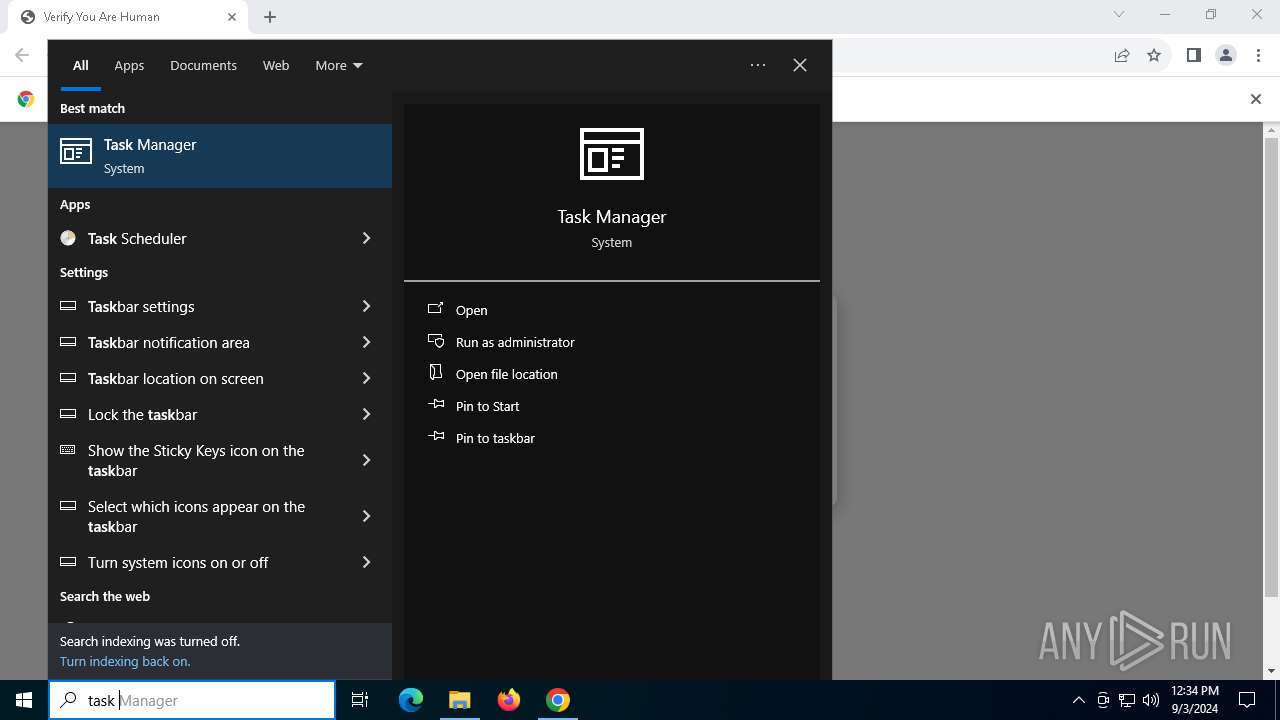Click the Pin to taskbar pin icon

click(435, 437)
